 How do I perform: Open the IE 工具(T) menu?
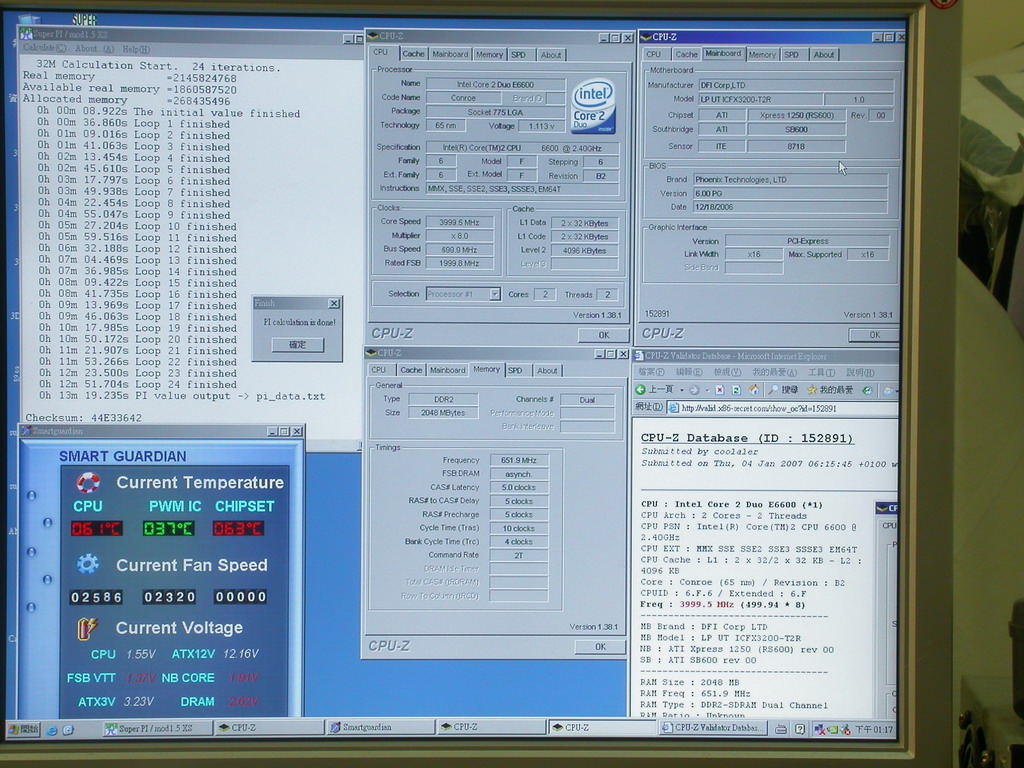coord(822,373)
